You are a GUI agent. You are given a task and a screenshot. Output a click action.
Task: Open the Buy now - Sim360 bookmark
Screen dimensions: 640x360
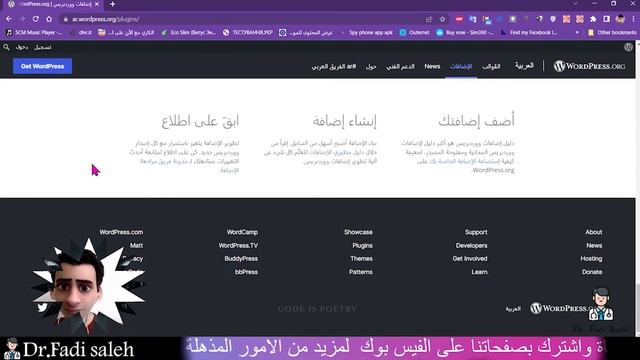[x=465, y=32]
